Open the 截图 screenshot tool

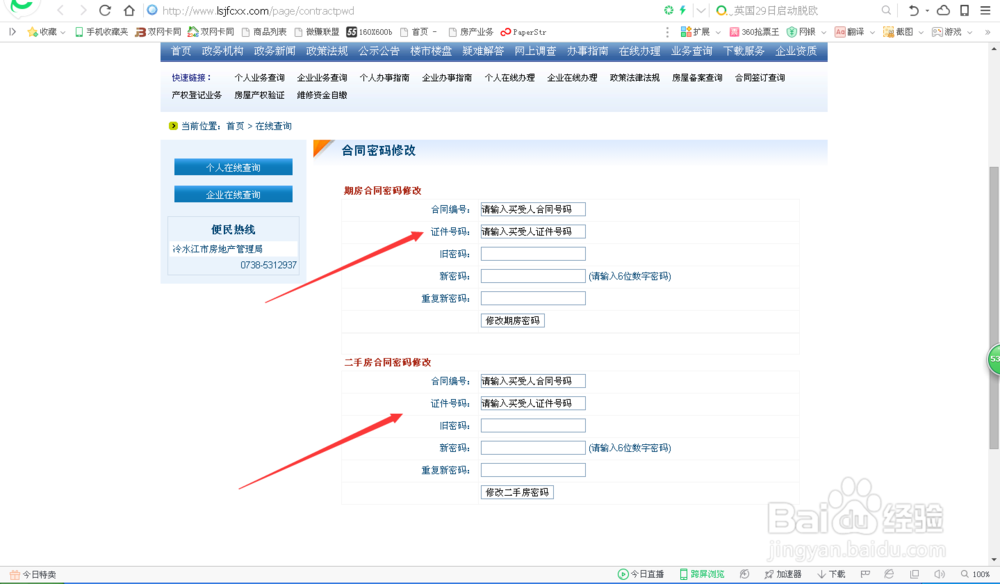tap(898, 32)
